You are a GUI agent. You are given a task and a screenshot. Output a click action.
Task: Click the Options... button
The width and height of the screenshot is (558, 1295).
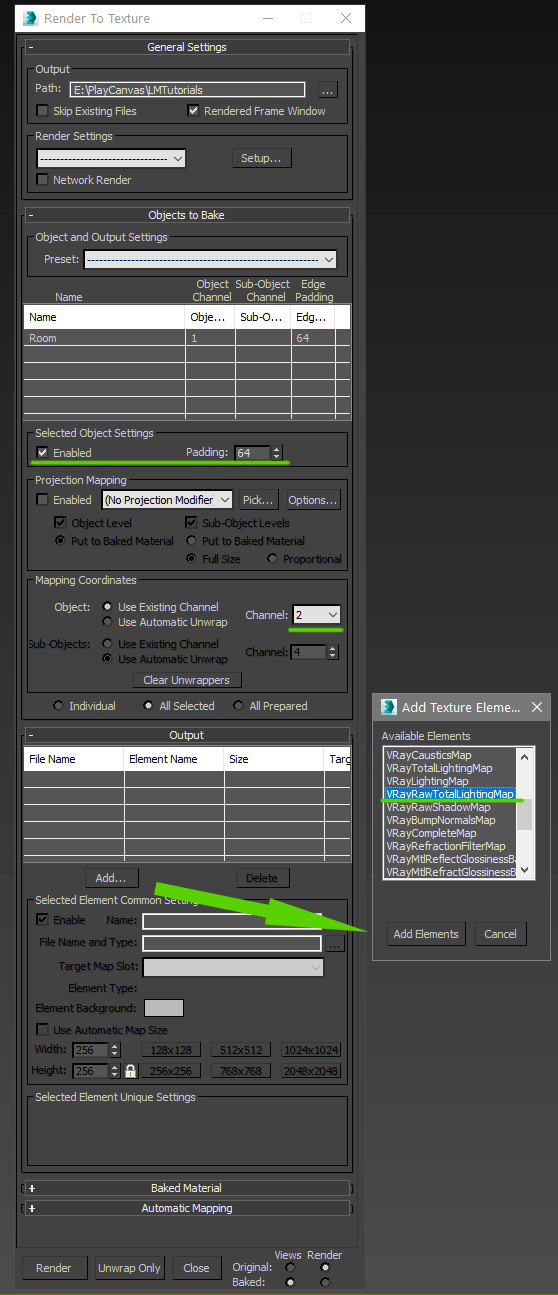(x=313, y=499)
